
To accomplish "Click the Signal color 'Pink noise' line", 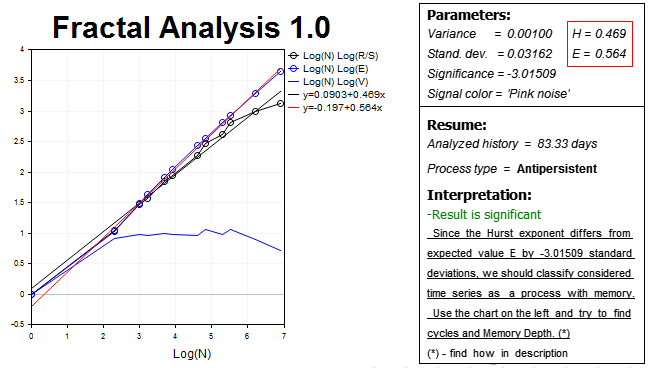I will point(499,94).
